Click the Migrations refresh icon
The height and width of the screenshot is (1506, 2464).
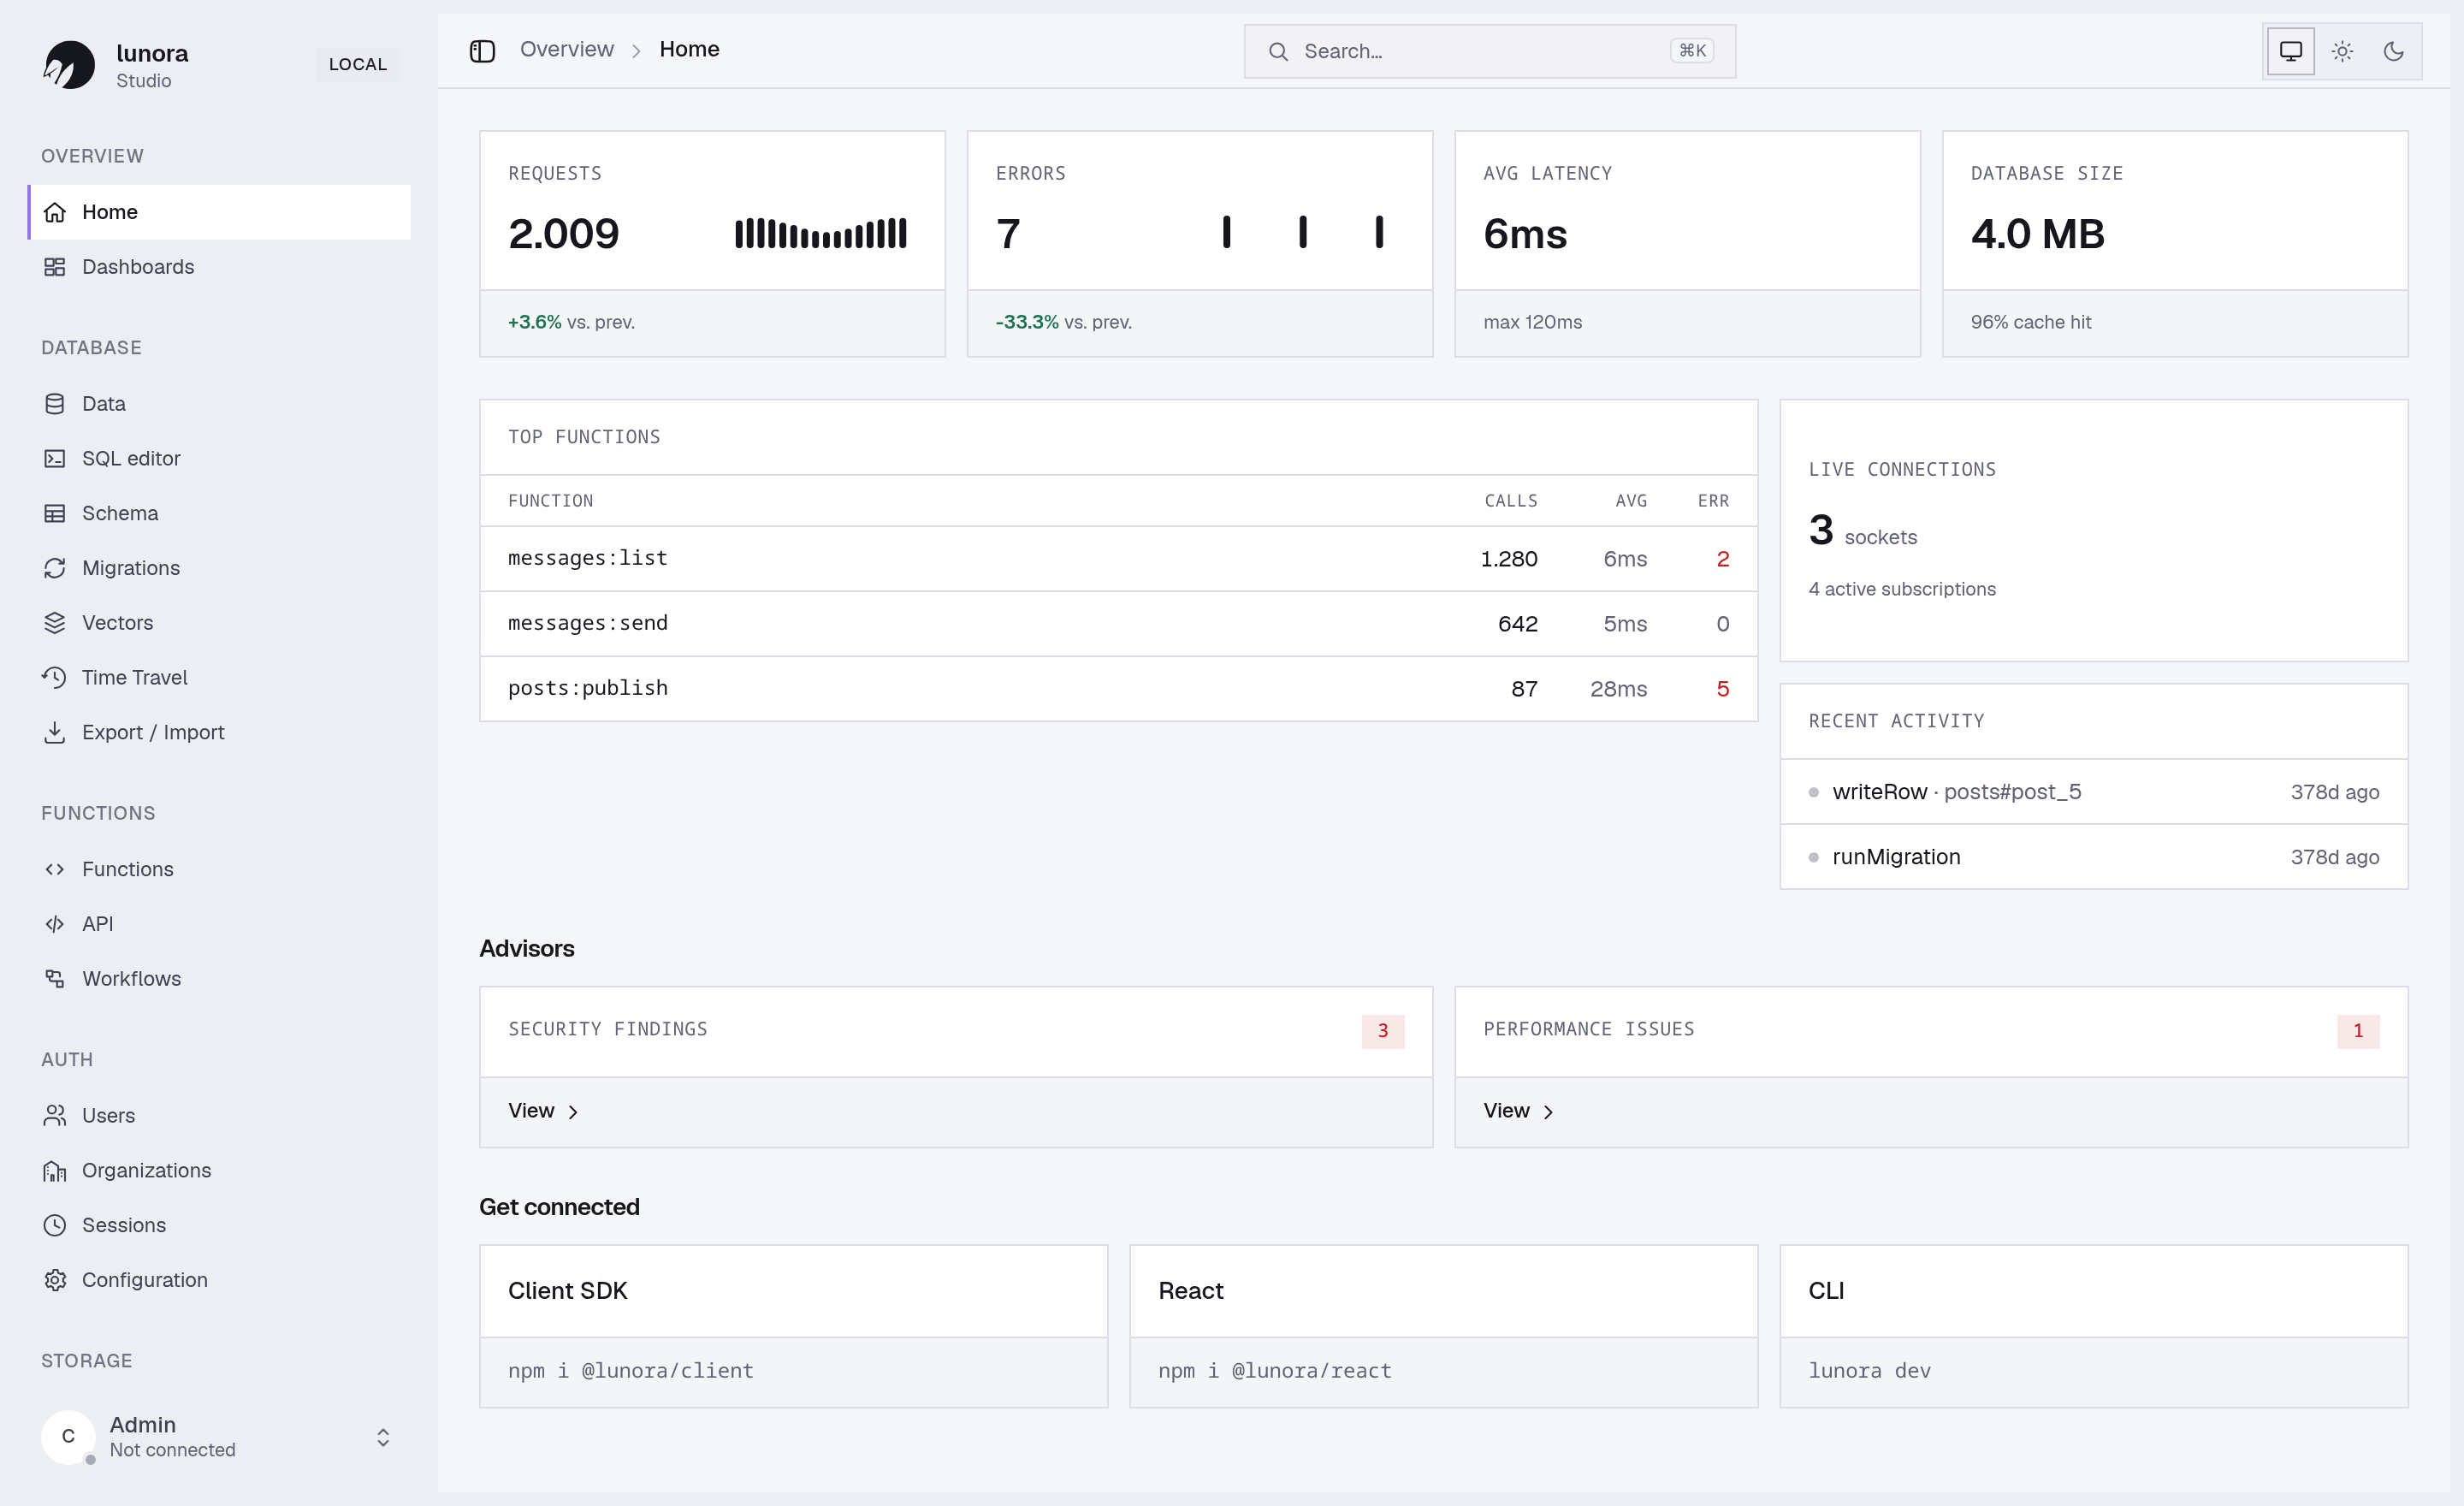[55, 568]
